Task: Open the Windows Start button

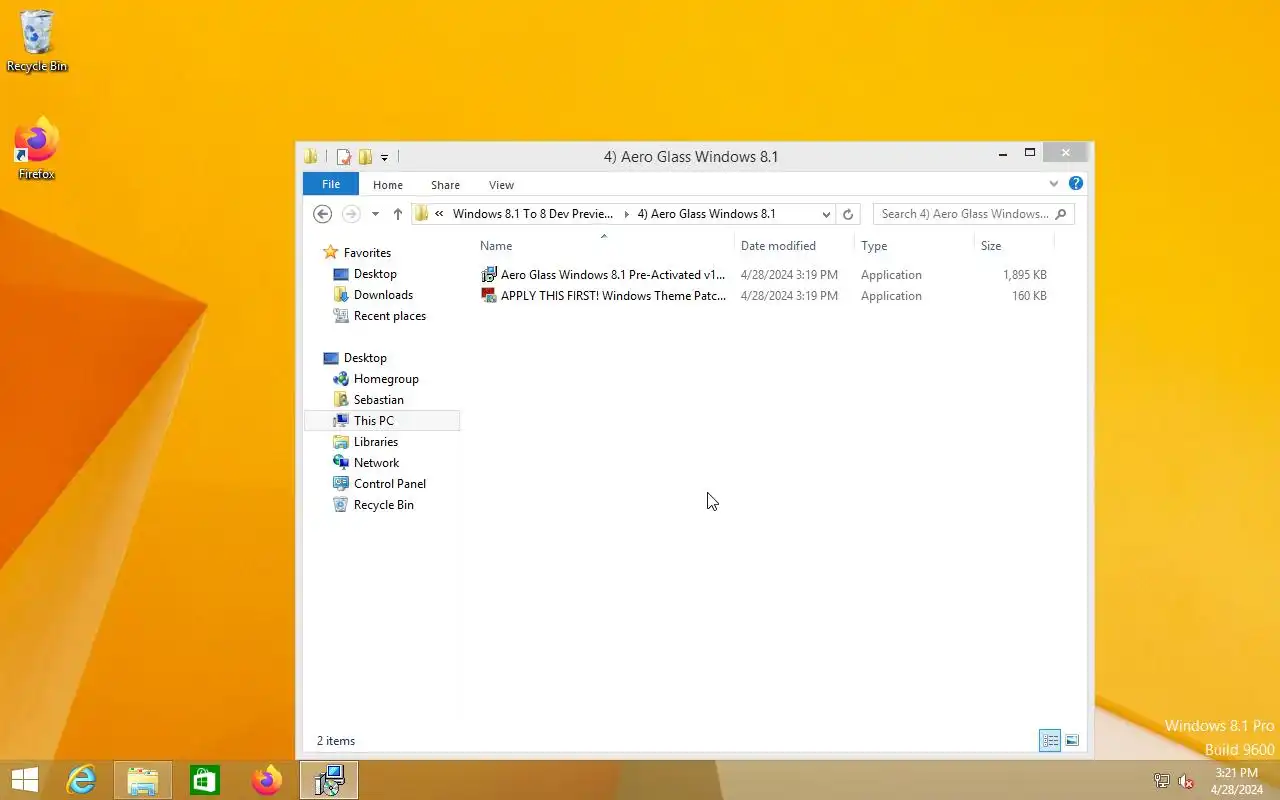Action: pyautogui.click(x=25, y=780)
